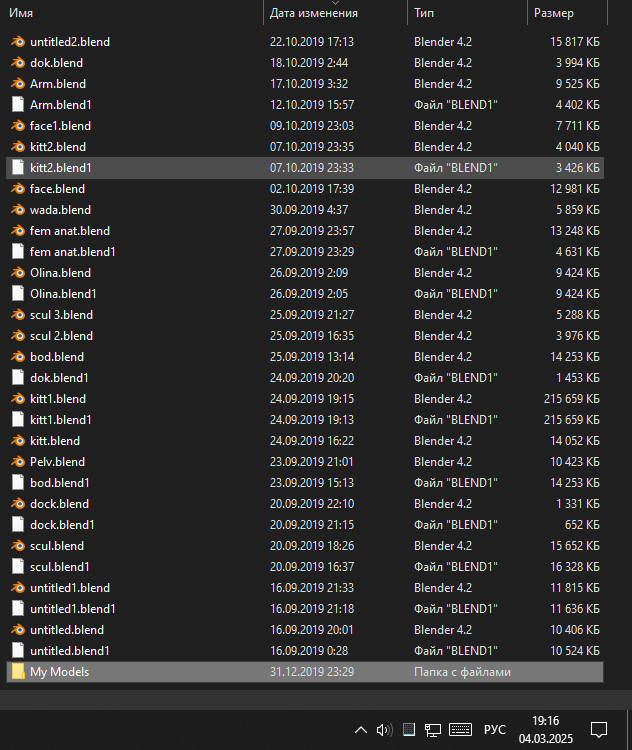Open the notification center icon
The image size is (632, 750).
point(599,730)
